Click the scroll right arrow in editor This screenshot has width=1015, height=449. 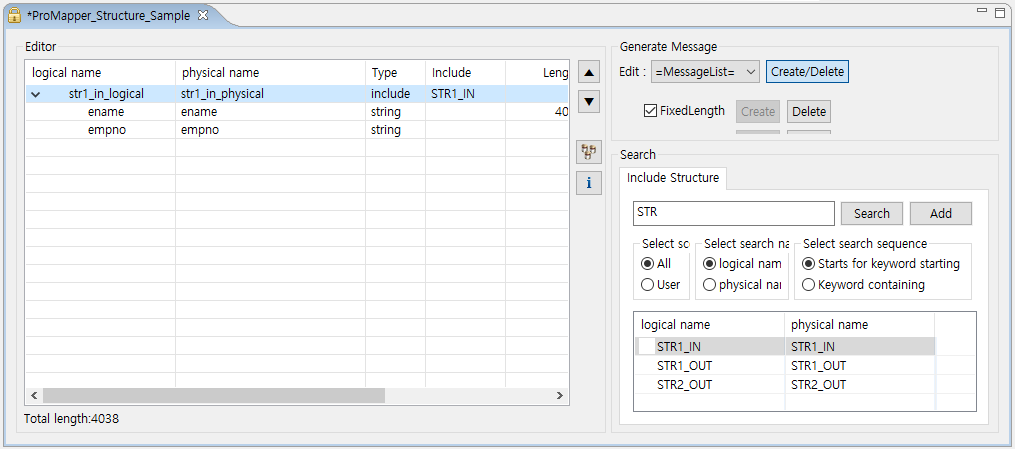pos(561,395)
